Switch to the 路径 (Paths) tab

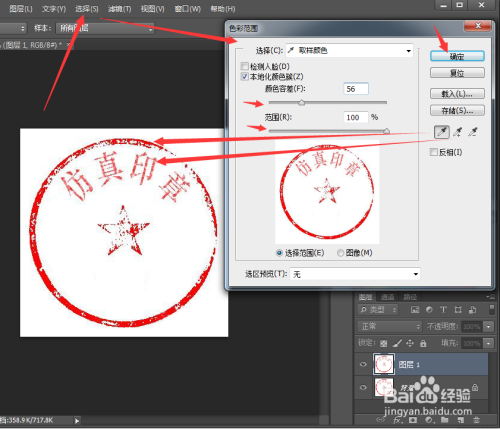pos(410,297)
